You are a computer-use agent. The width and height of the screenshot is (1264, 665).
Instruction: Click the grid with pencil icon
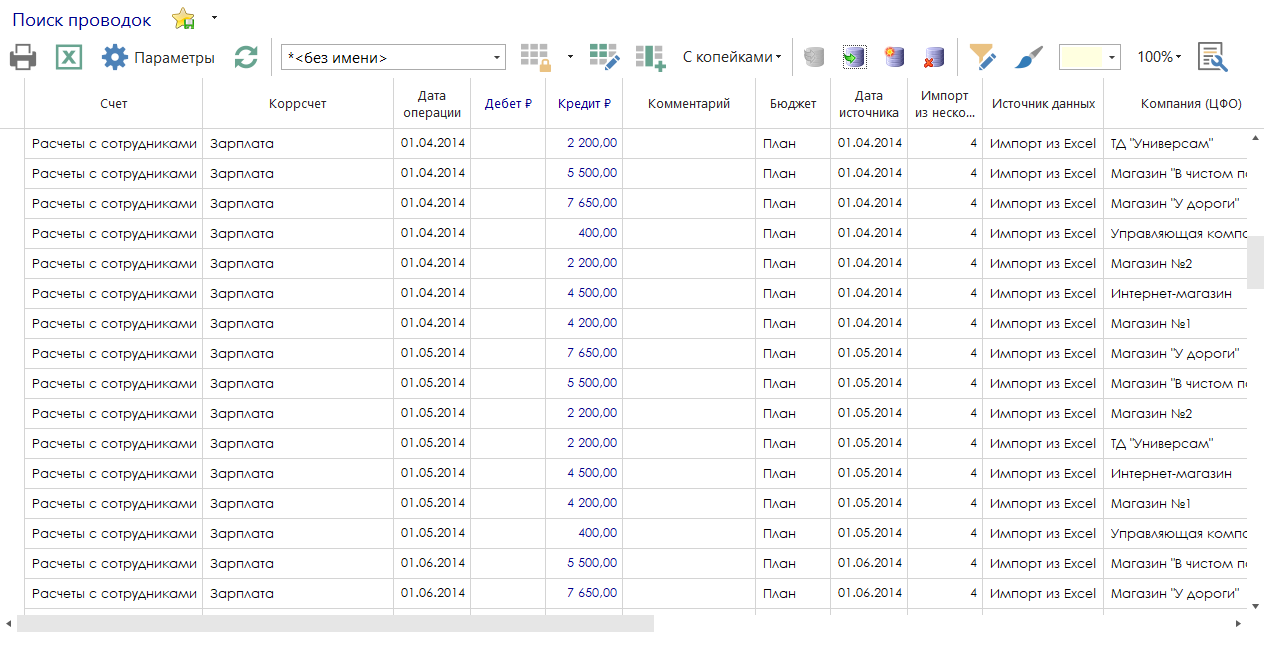[604, 57]
